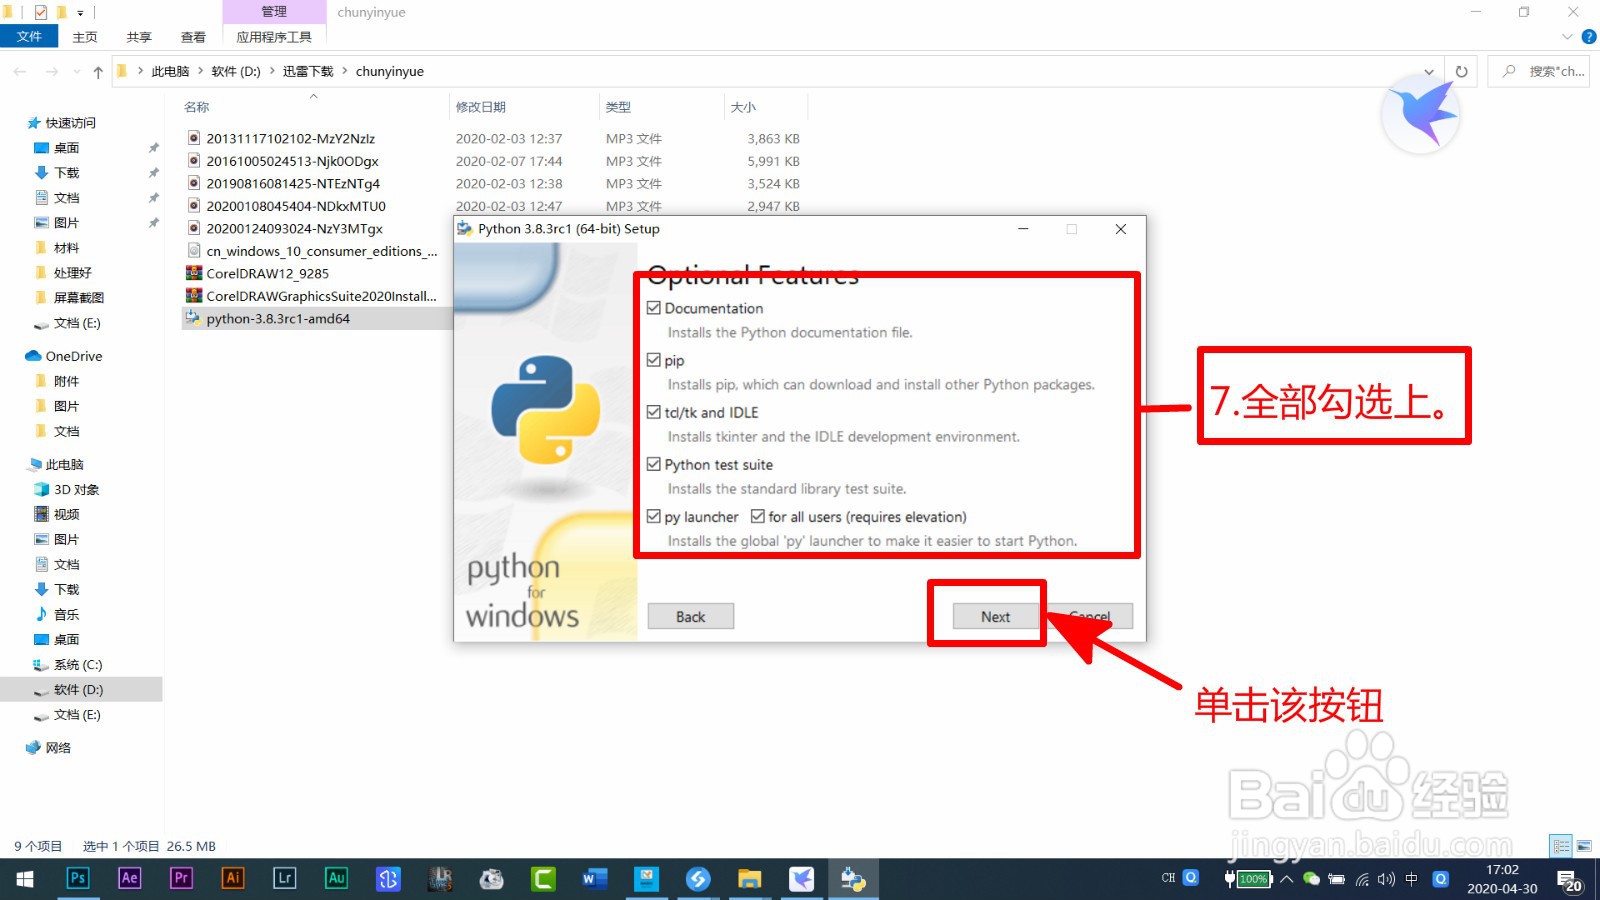Open After Effects taskbar icon
This screenshot has height=900, width=1600.
tap(130, 878)
